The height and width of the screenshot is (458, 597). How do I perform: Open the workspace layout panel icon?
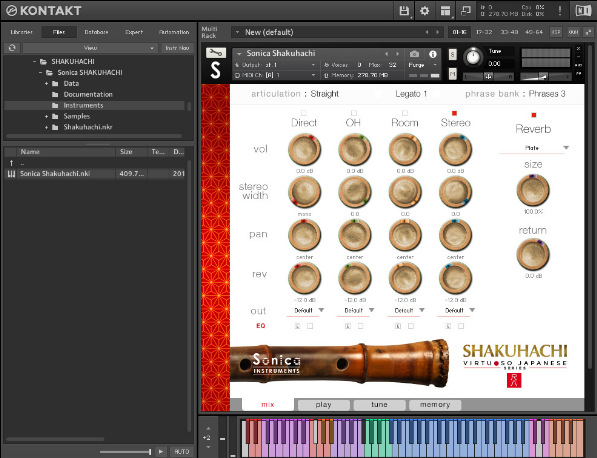tap(445, 11)
